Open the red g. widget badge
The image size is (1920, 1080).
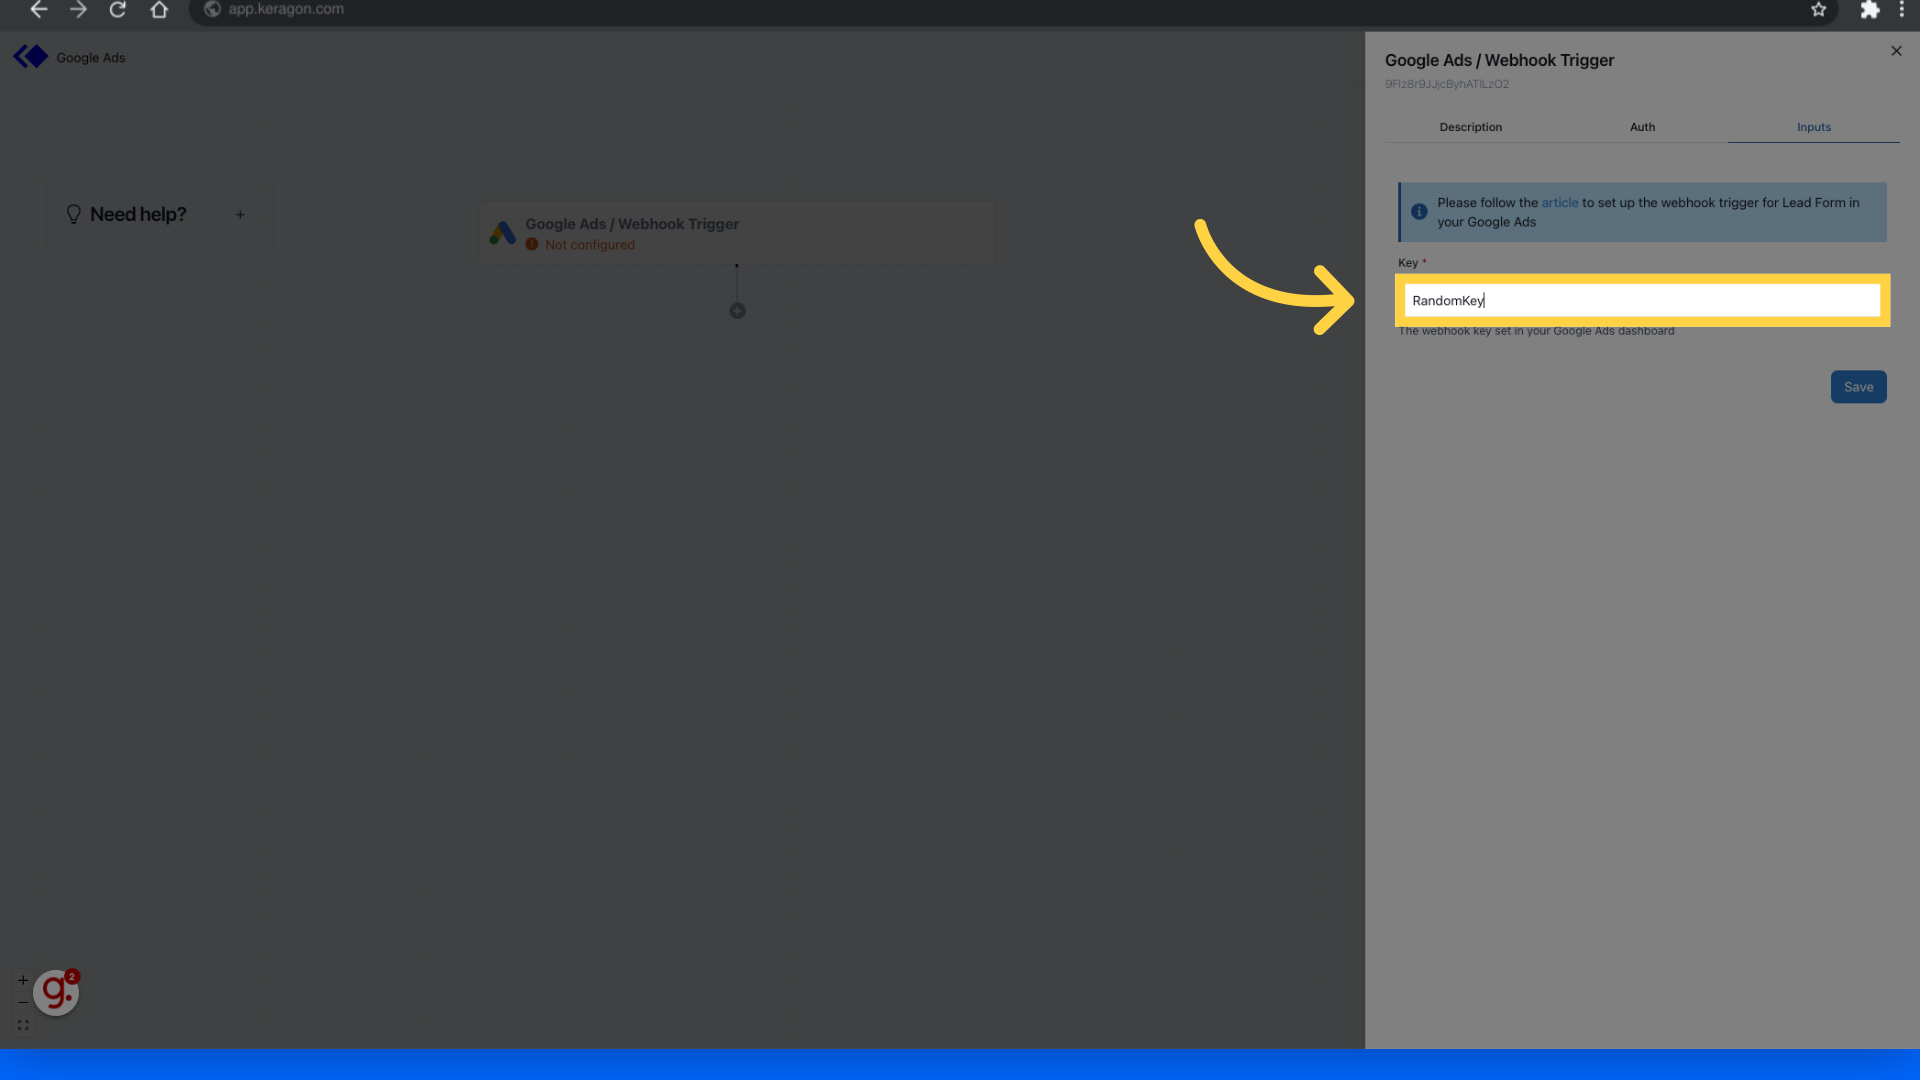56,992
